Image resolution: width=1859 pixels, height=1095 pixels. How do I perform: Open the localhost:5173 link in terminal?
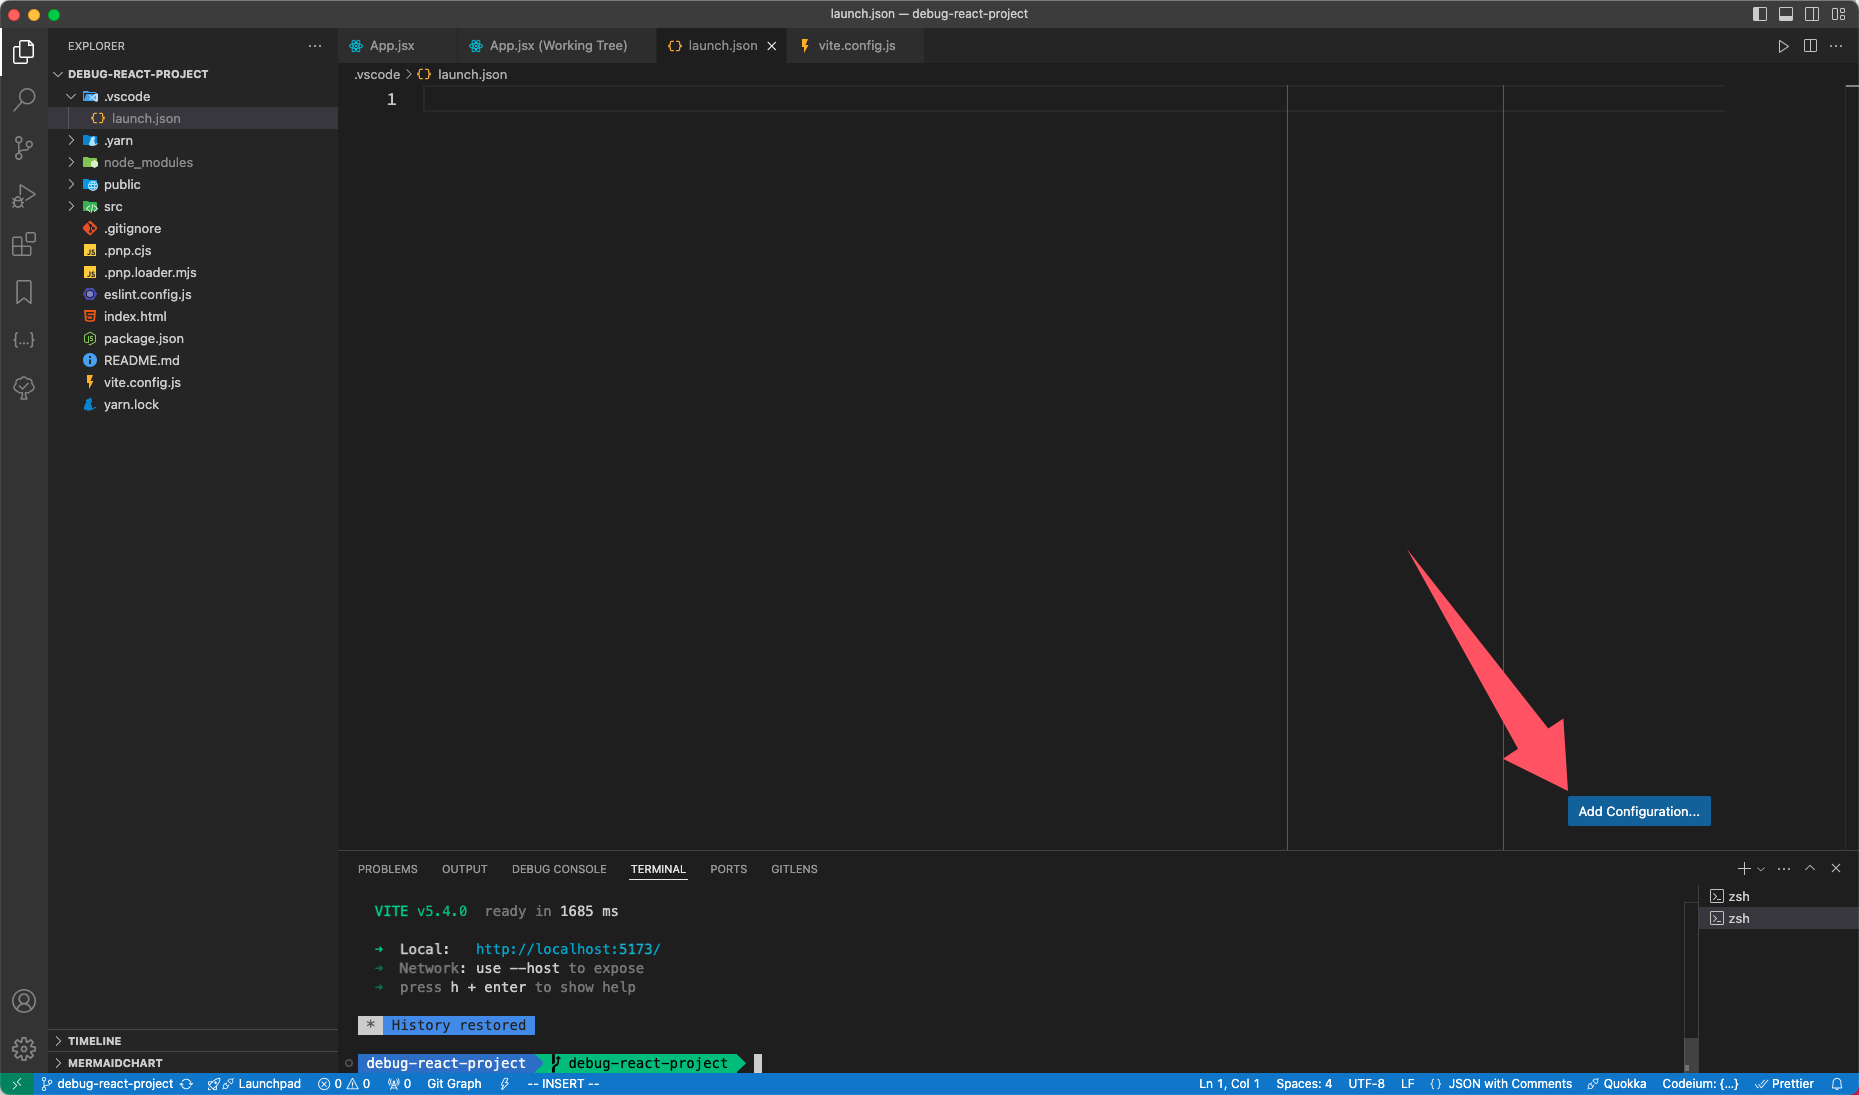(x=568, y=948)
